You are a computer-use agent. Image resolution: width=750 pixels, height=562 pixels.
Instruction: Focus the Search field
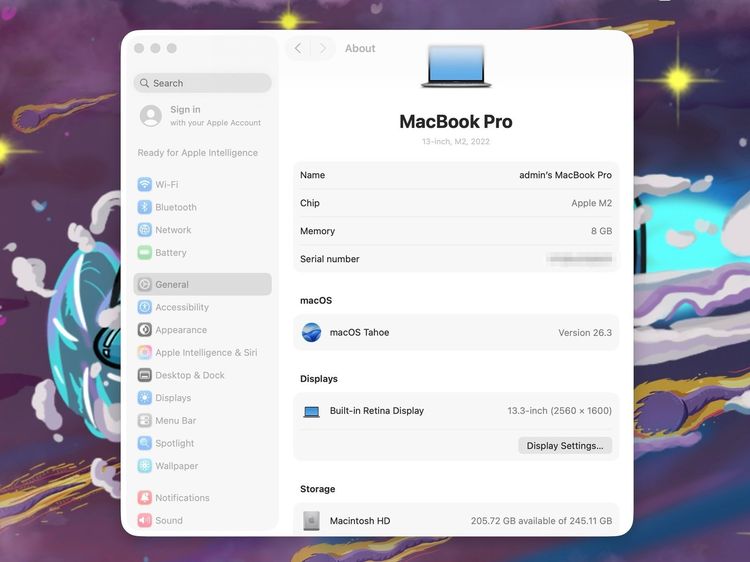point(203,83)
